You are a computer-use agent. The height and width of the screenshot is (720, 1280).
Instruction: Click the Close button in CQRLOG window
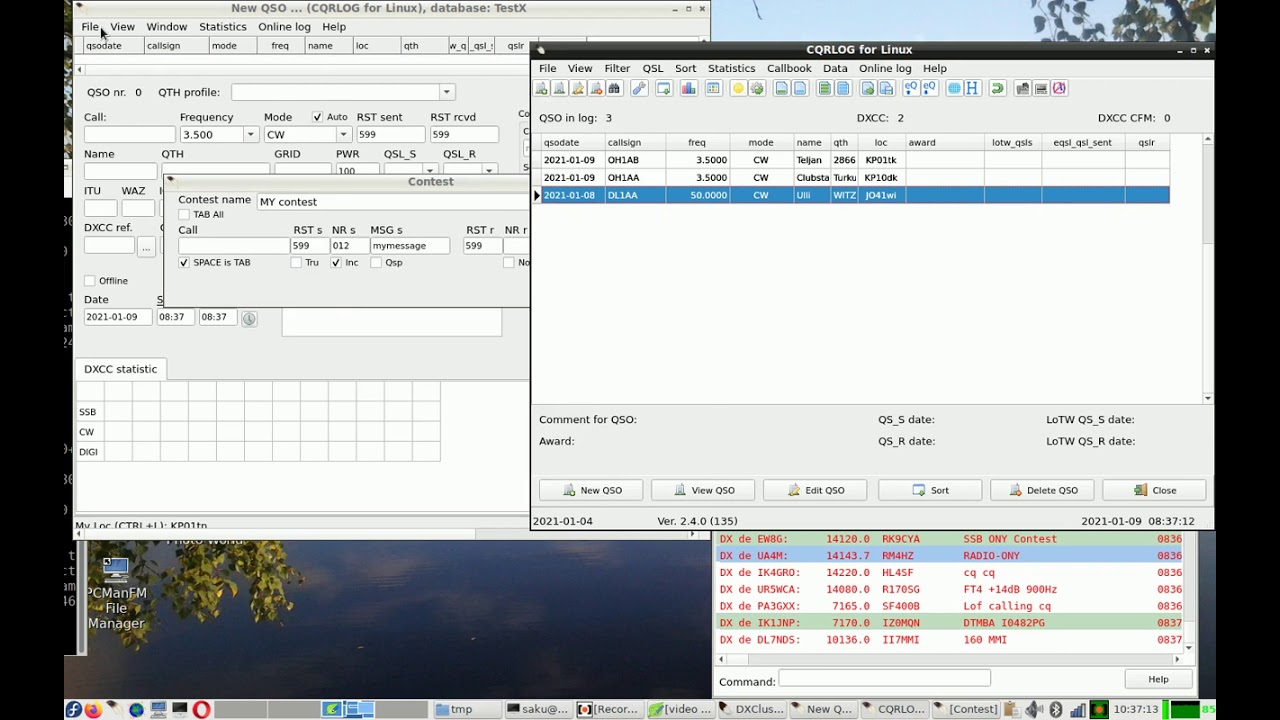pos(1154,490)
